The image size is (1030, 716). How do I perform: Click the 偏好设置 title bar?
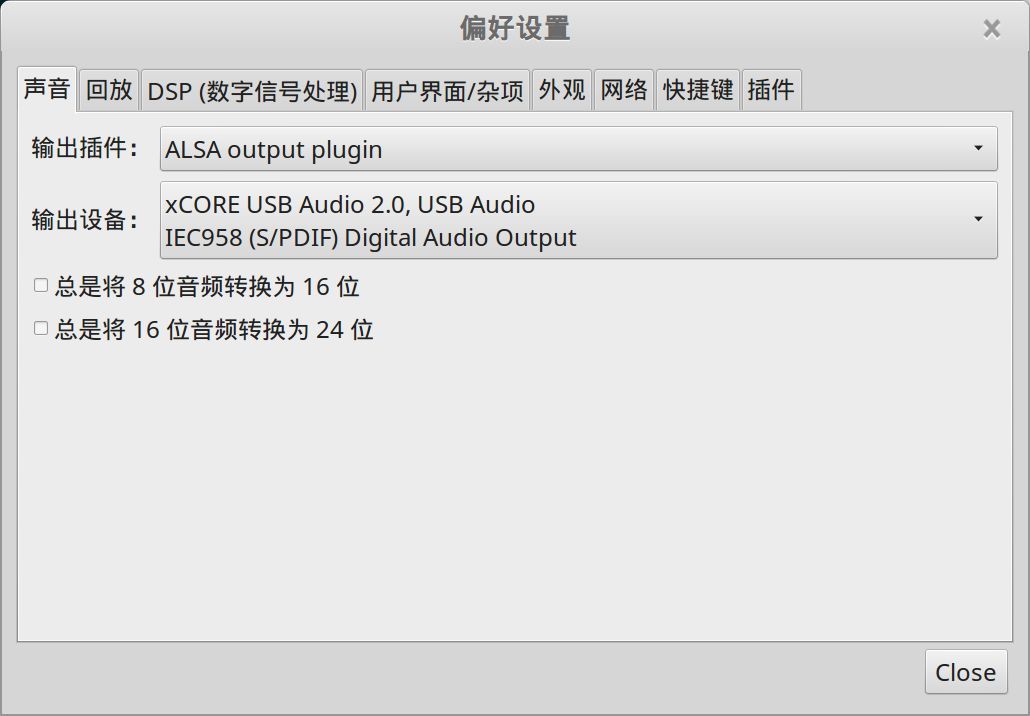pyautogui.click(x=514, y=28)
